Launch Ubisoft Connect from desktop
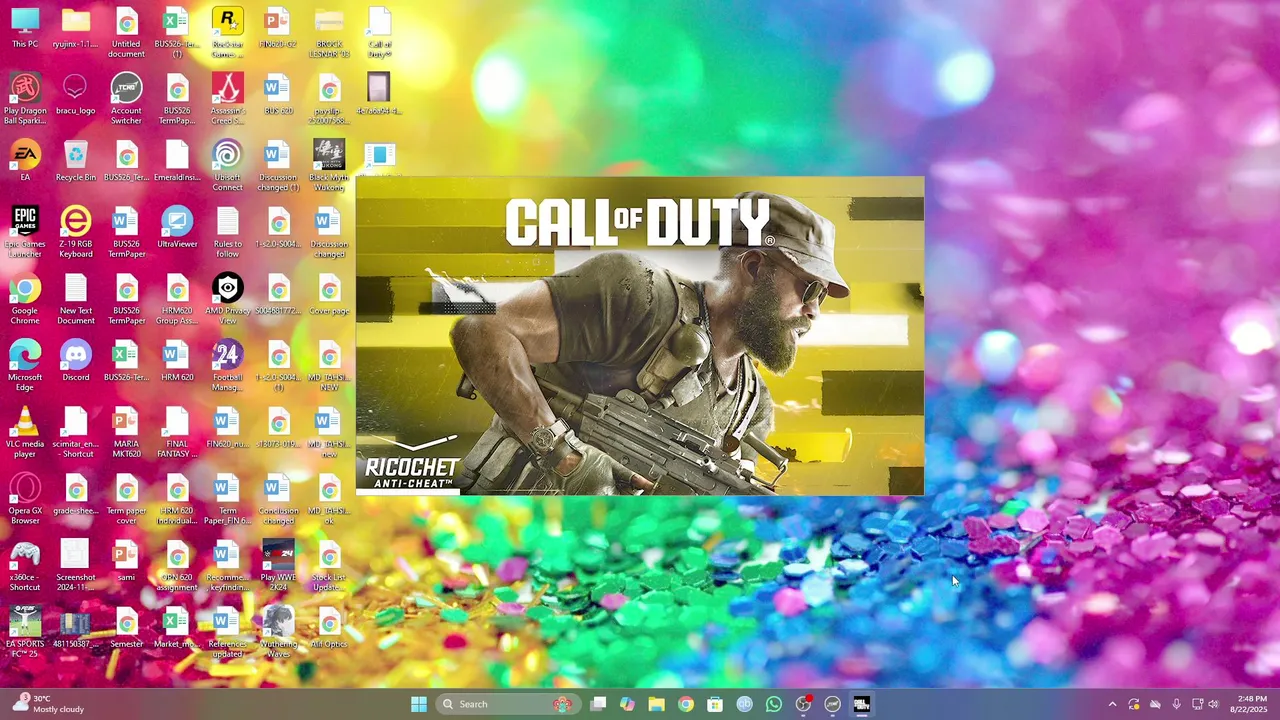 tap(228, 166)
